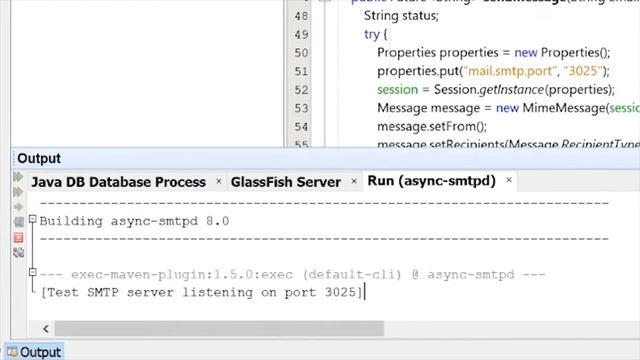Switch to GlassFish Server tab
640x360 pixels.
point(286,182)
